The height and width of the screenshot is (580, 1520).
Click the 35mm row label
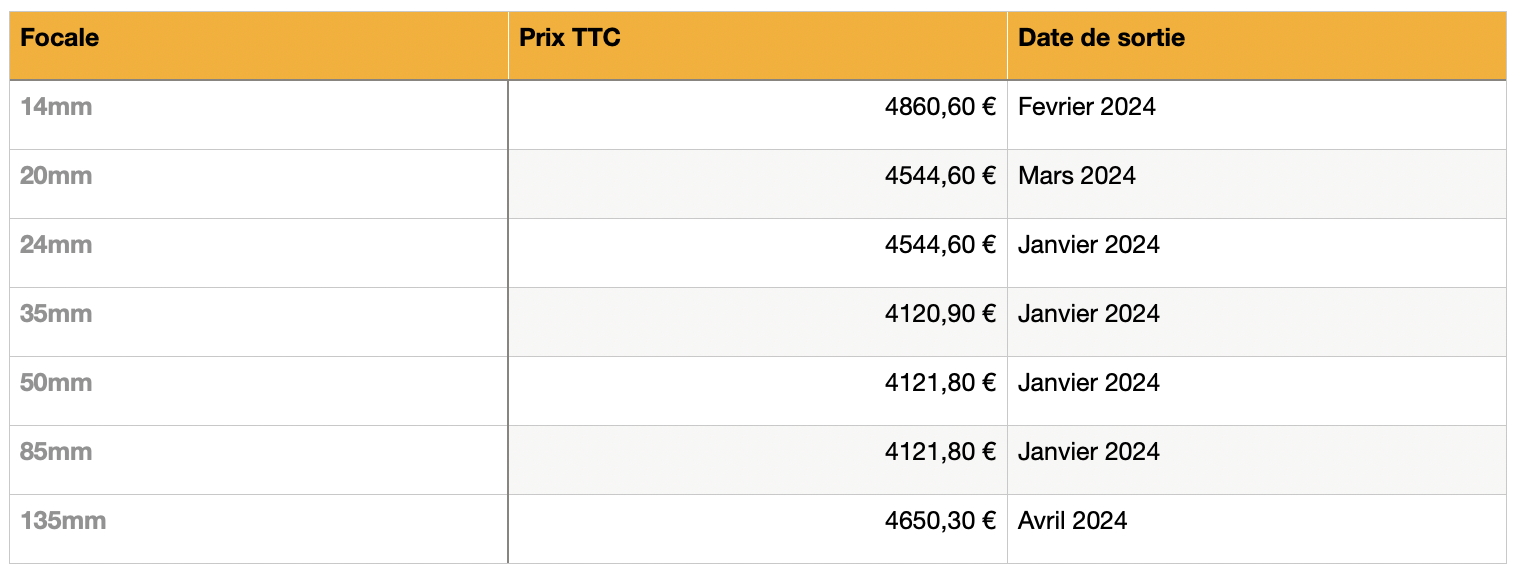click(x=56, y=314)
